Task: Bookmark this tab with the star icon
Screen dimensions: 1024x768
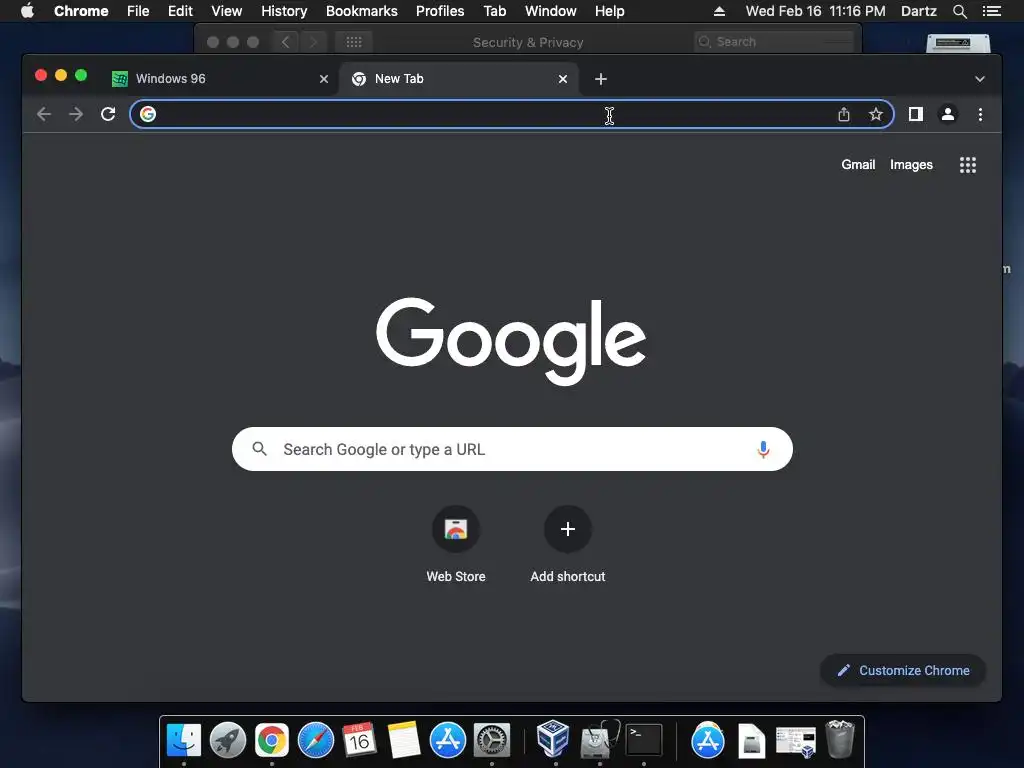Action: (x=876, y=114)
